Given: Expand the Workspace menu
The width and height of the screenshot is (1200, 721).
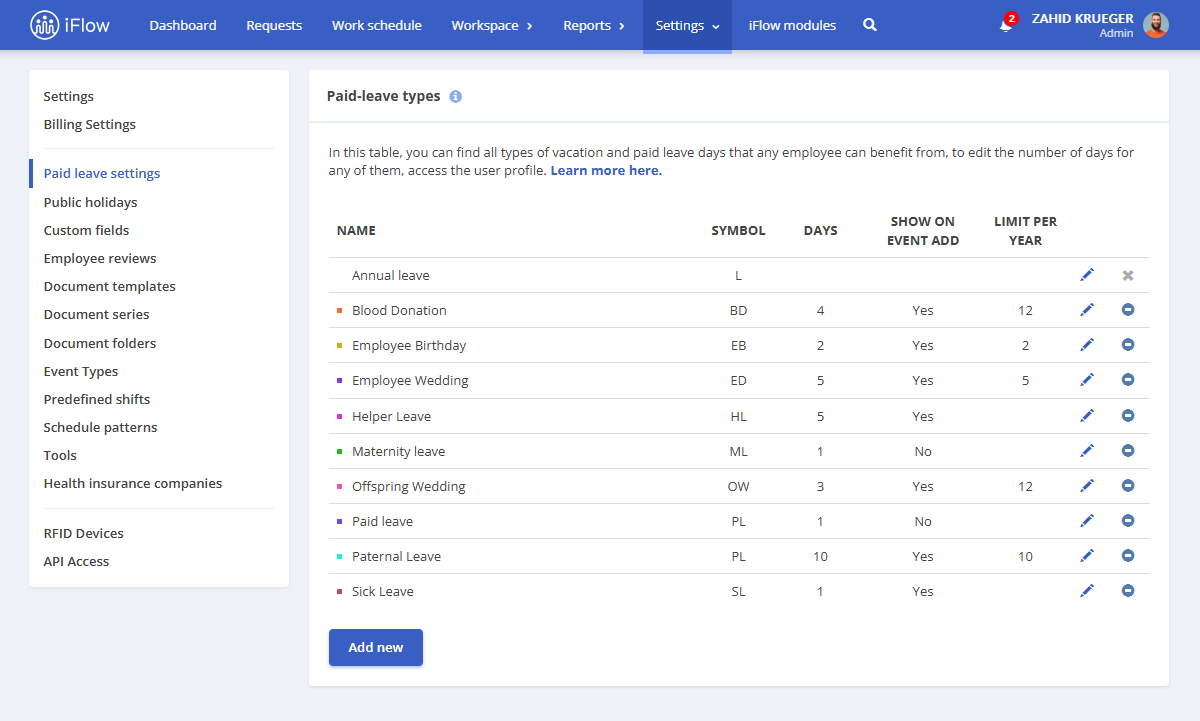Looking at the screenshot, I should click(492, 25).
